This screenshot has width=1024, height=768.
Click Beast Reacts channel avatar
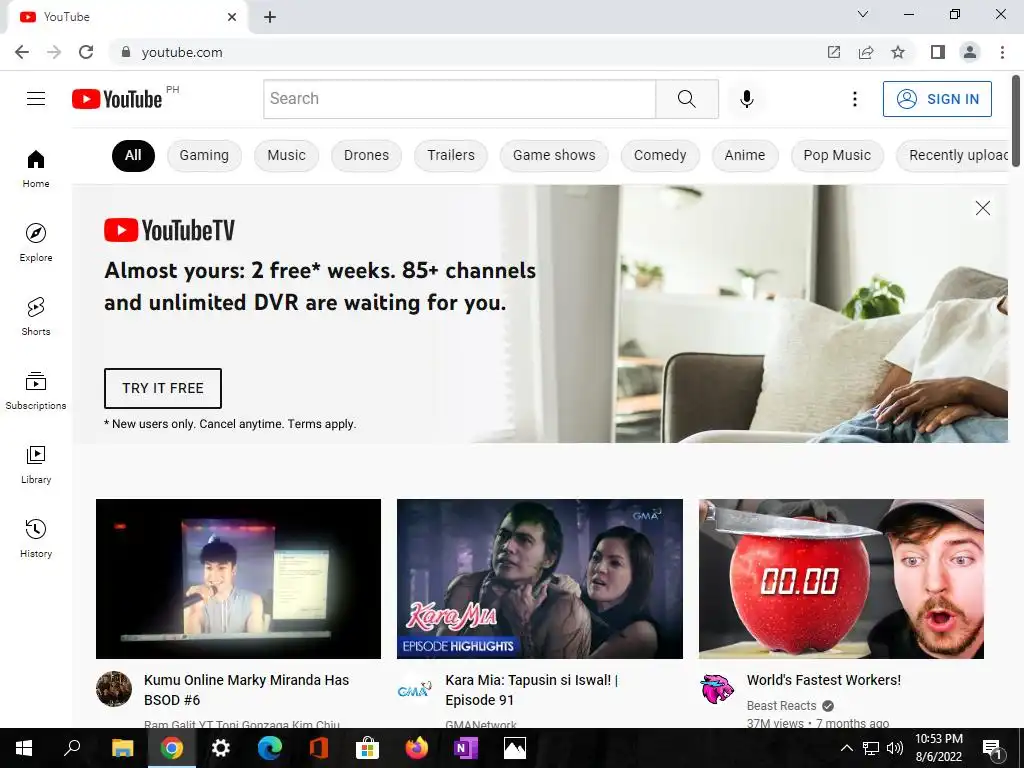(718, 688)
